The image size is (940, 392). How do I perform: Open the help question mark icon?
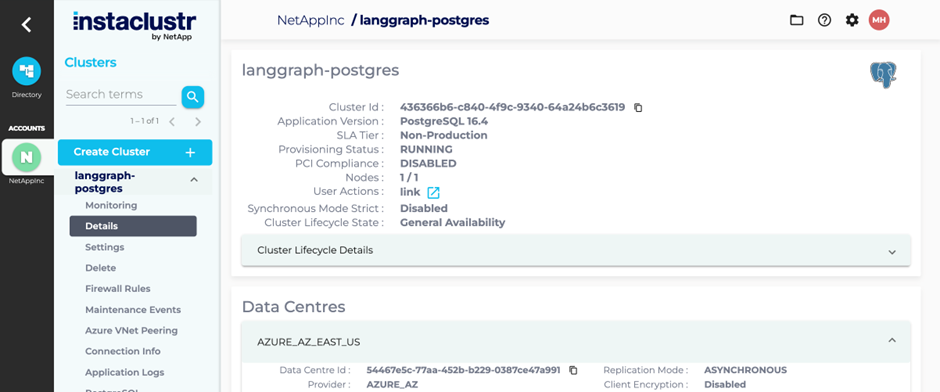[824, 20]
